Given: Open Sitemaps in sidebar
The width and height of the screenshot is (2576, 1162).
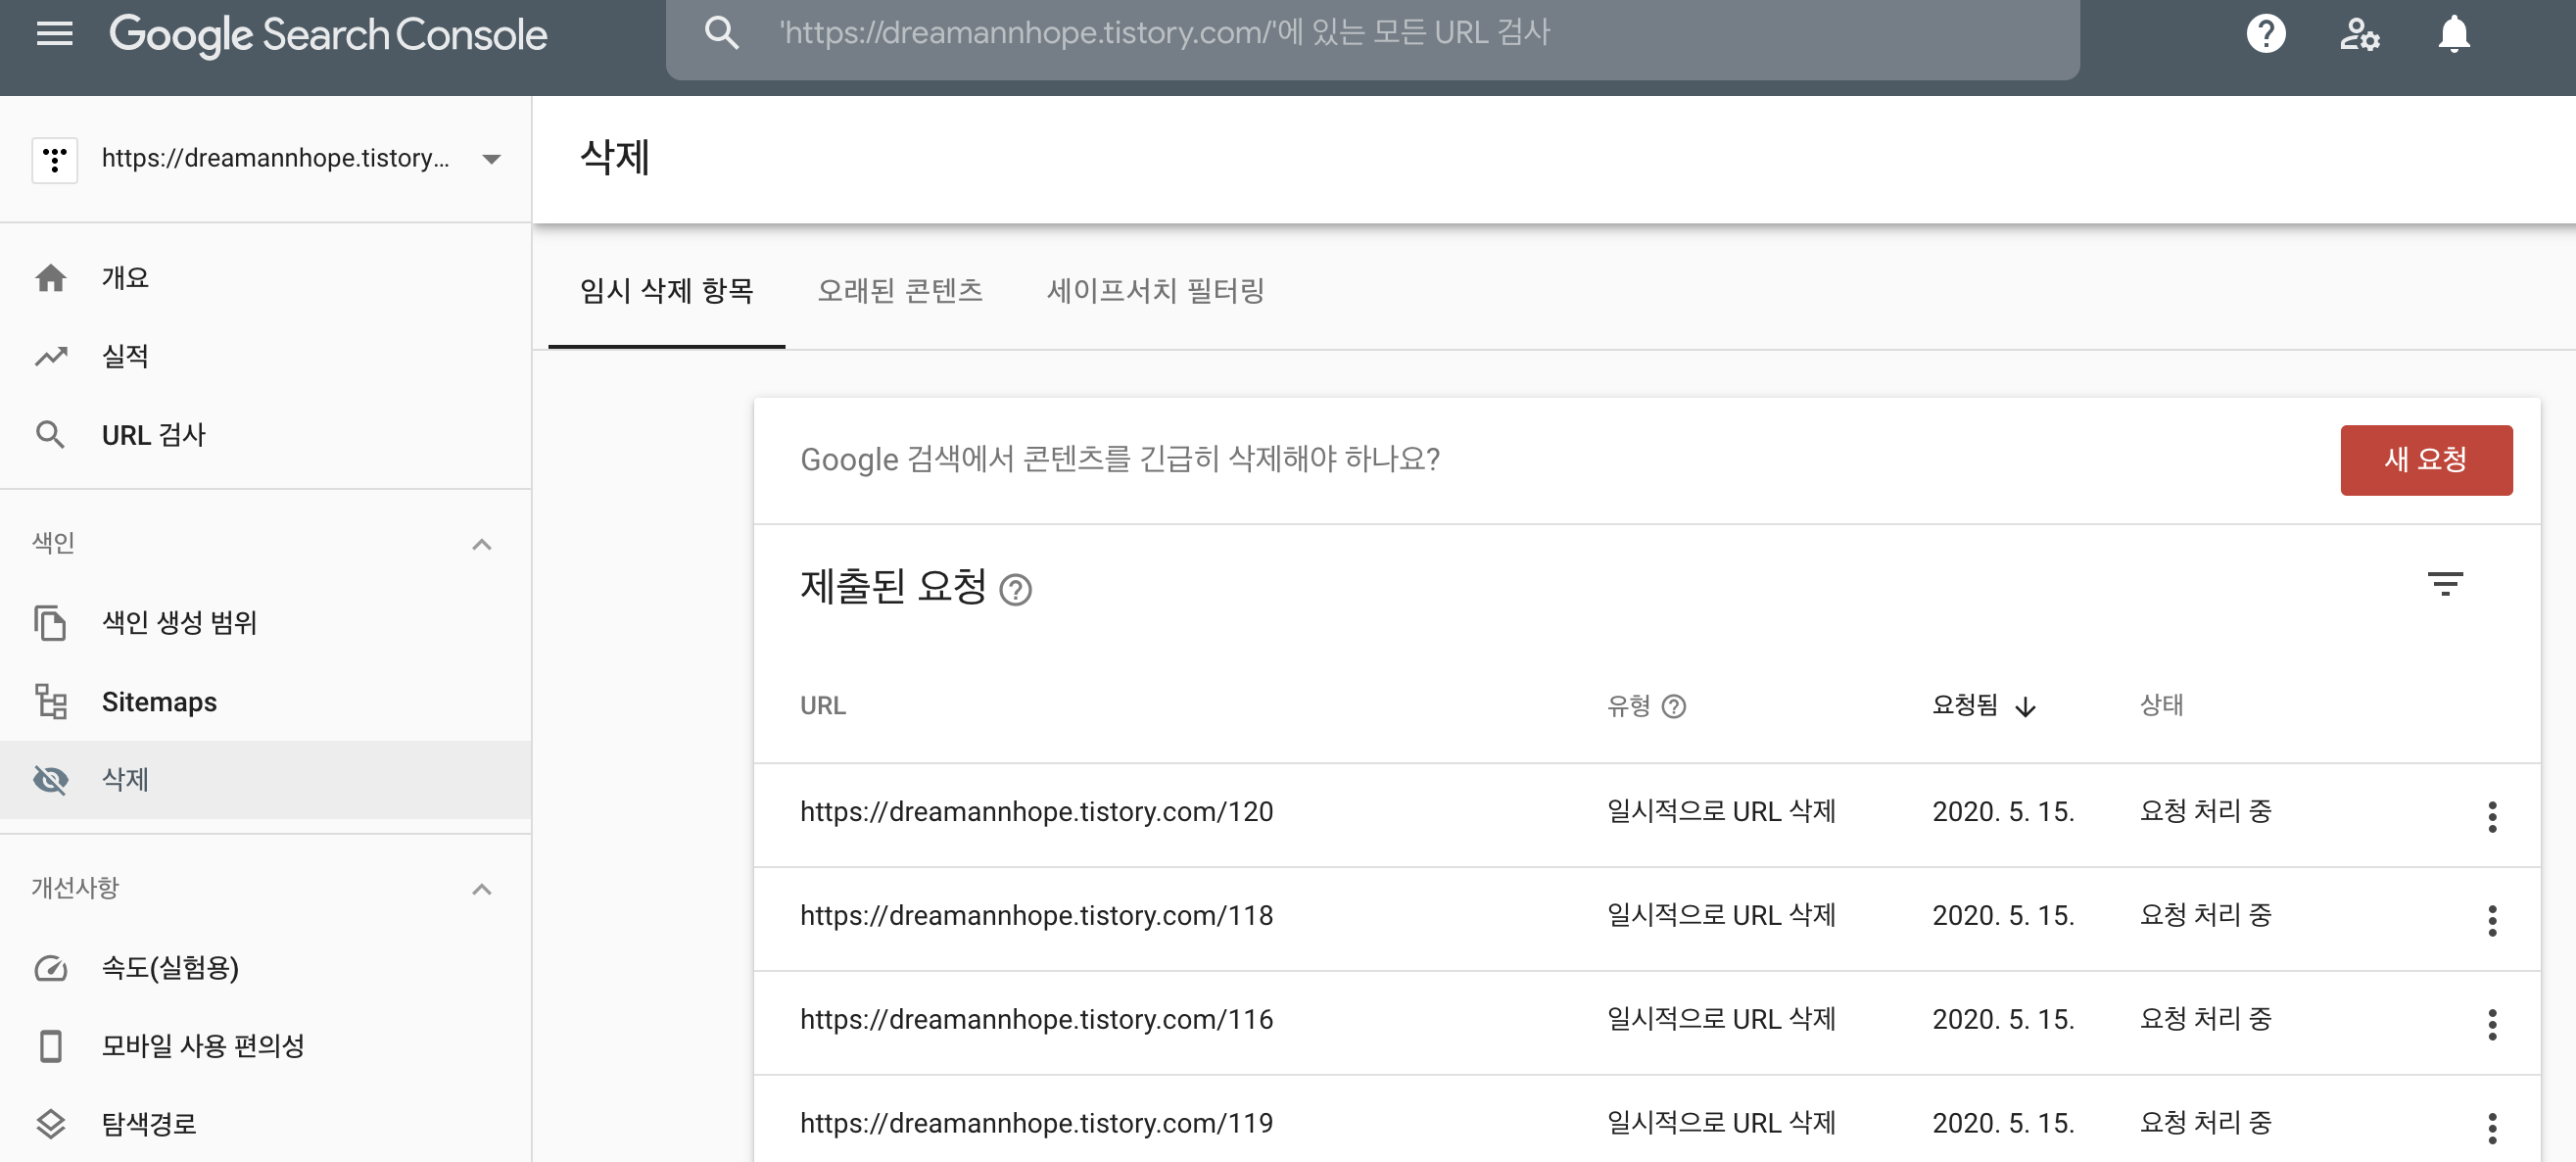Looking at the screenshot, I should point(265,701).
